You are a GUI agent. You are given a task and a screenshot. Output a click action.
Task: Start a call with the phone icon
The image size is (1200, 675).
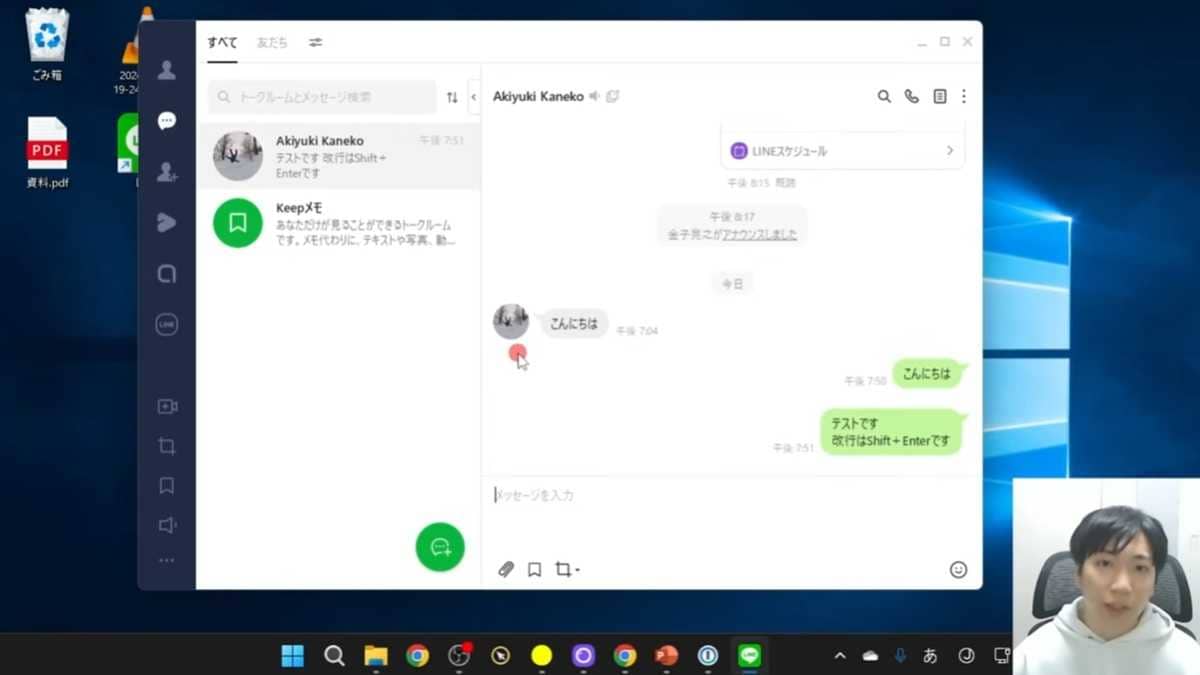coord(911,96)
